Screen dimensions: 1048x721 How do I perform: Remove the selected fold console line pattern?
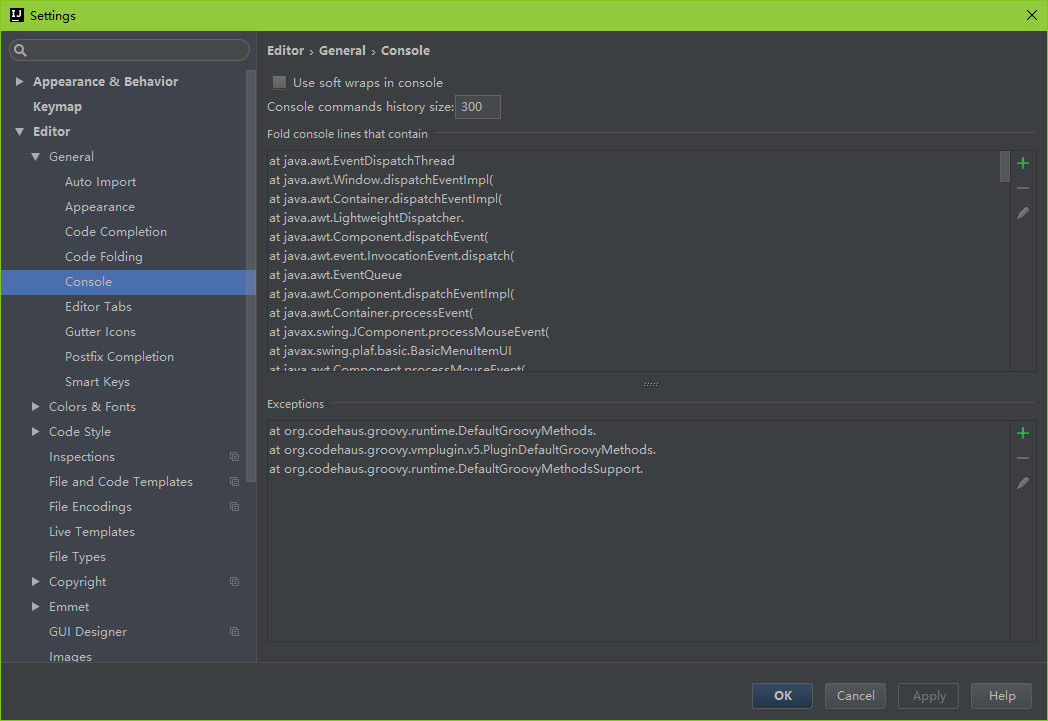1022,188
